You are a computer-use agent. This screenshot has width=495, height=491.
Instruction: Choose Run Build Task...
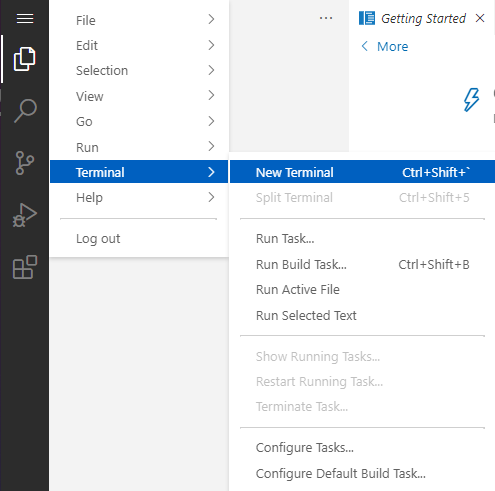(x=362, y=265)
